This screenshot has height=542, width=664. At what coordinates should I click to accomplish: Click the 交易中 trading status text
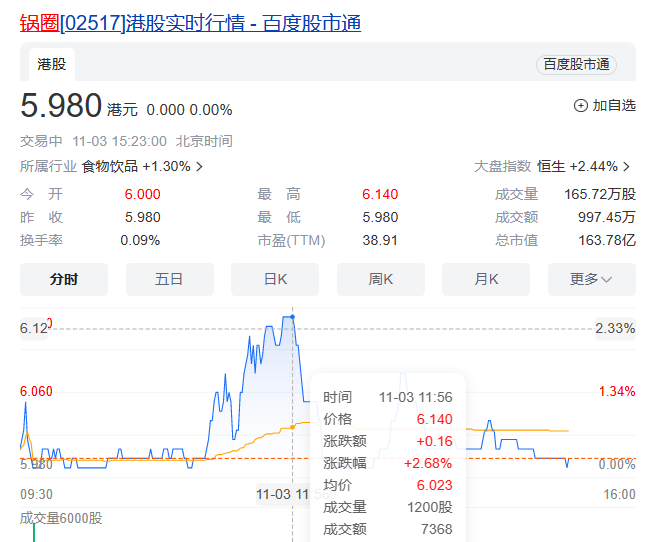point(41,141)
